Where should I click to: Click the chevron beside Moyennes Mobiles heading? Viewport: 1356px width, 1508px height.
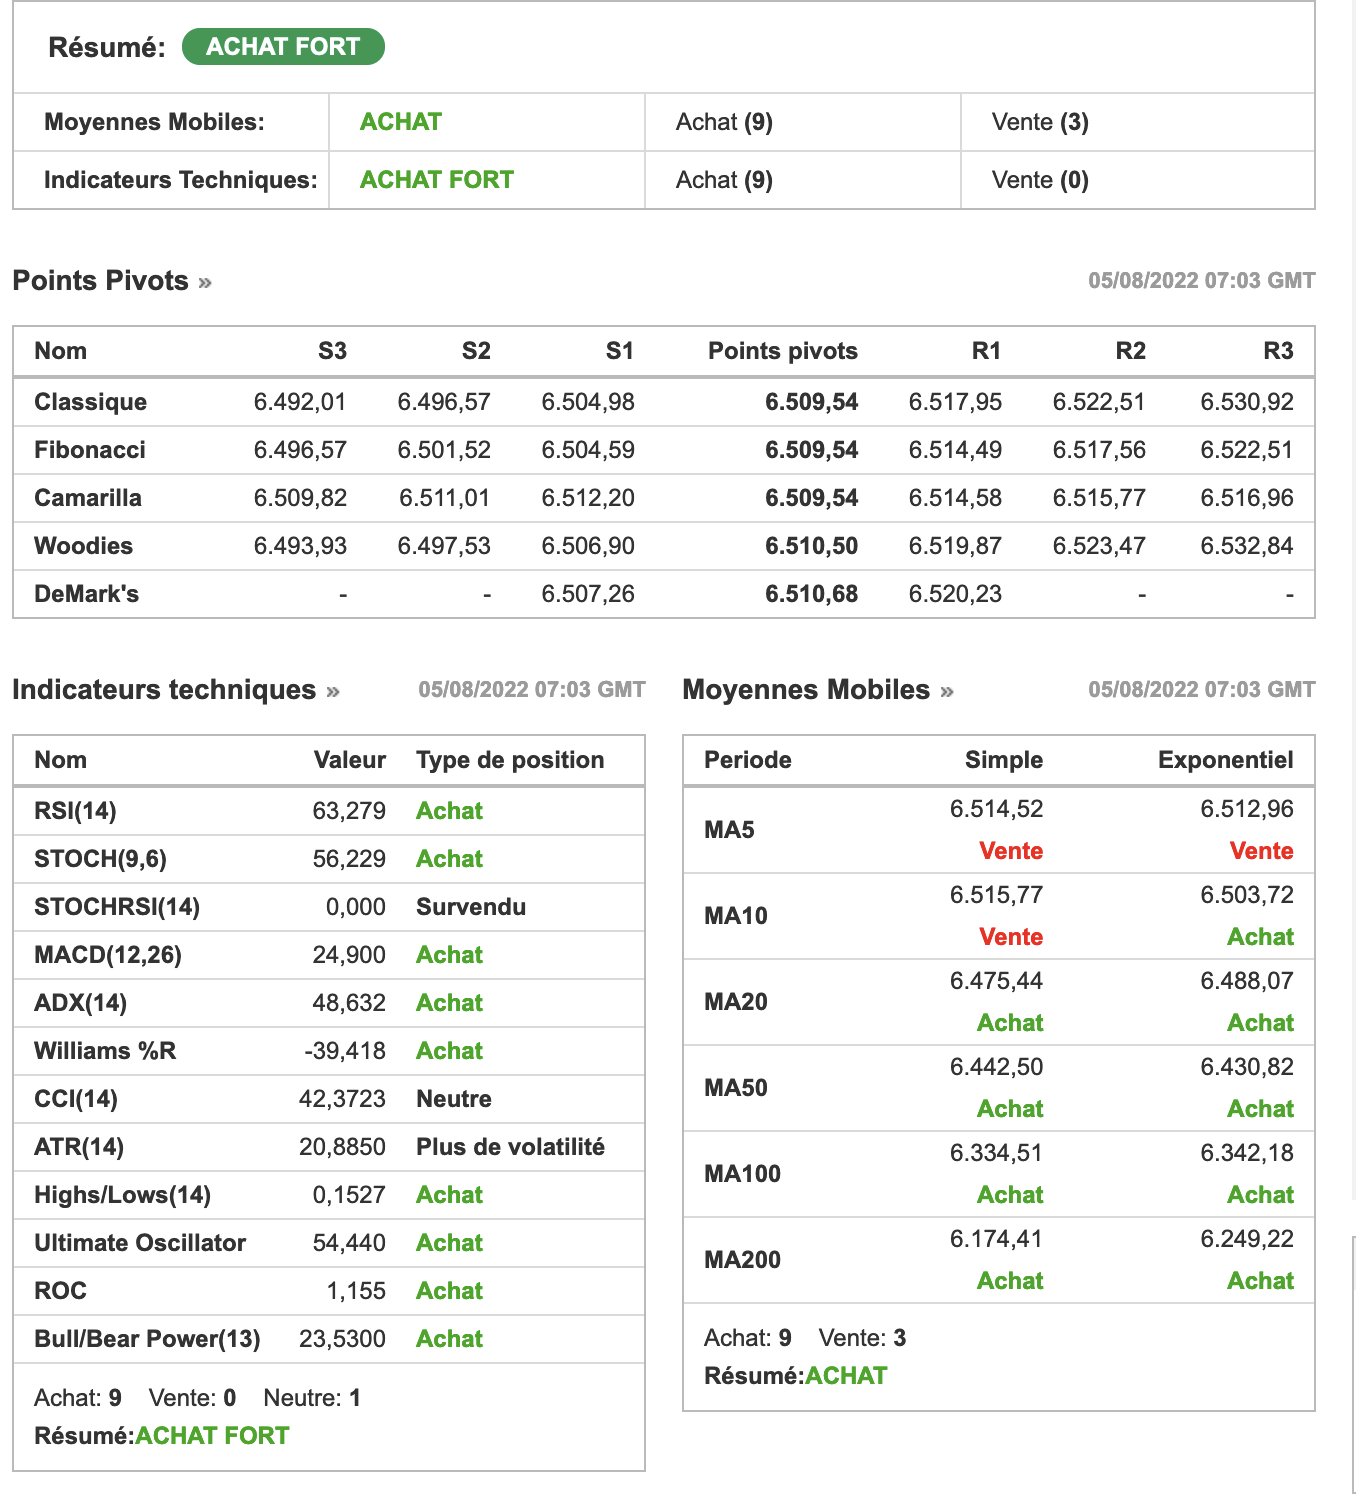click(947, 692)
